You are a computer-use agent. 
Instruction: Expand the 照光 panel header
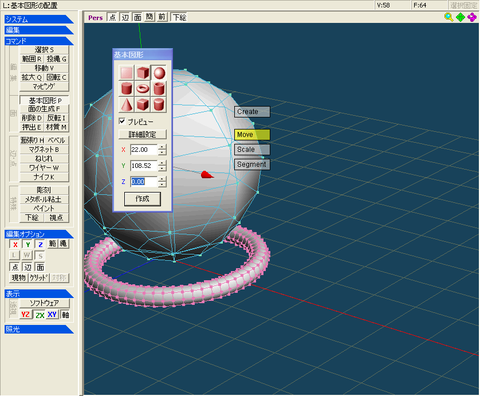coord(39,329)
